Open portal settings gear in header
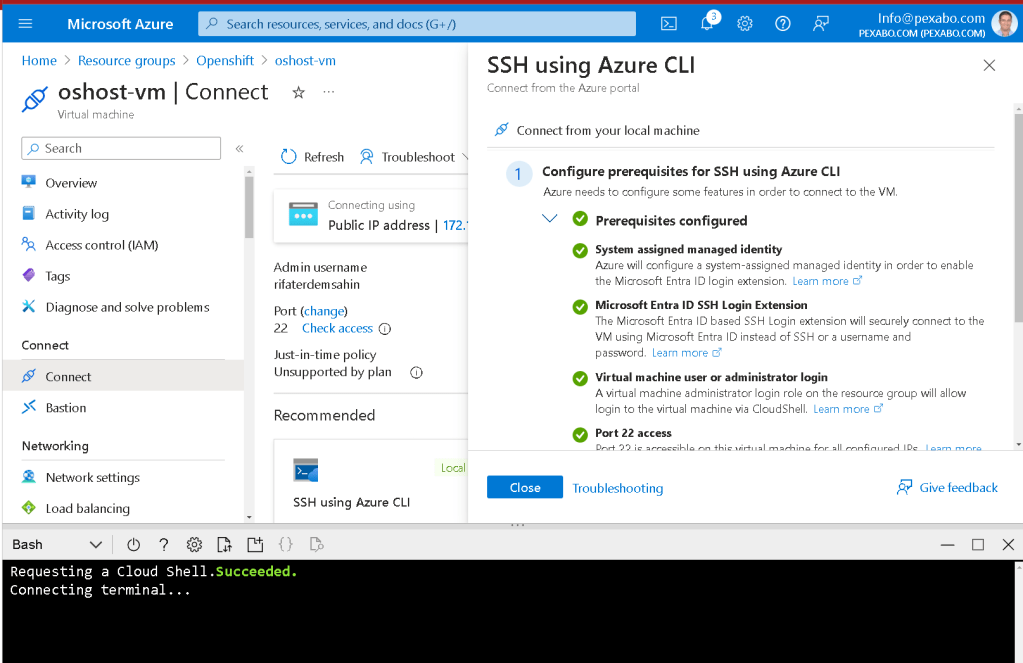 click(x=744, y=24)
